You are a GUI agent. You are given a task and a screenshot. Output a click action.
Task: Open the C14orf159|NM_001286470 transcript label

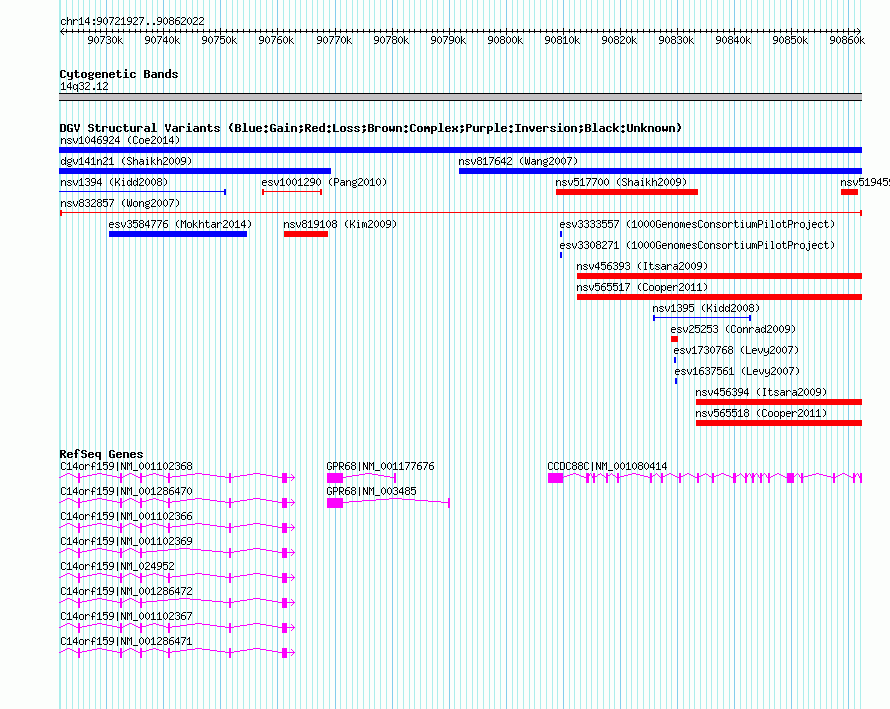coord(127,491)
